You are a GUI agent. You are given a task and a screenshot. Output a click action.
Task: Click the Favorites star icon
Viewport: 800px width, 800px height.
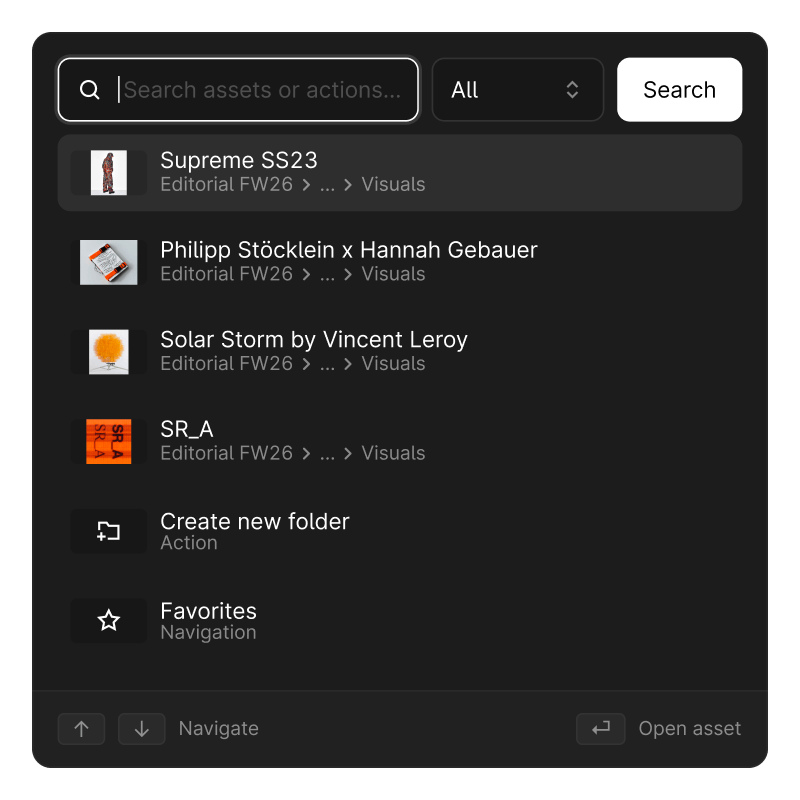[x=109, y=621]
